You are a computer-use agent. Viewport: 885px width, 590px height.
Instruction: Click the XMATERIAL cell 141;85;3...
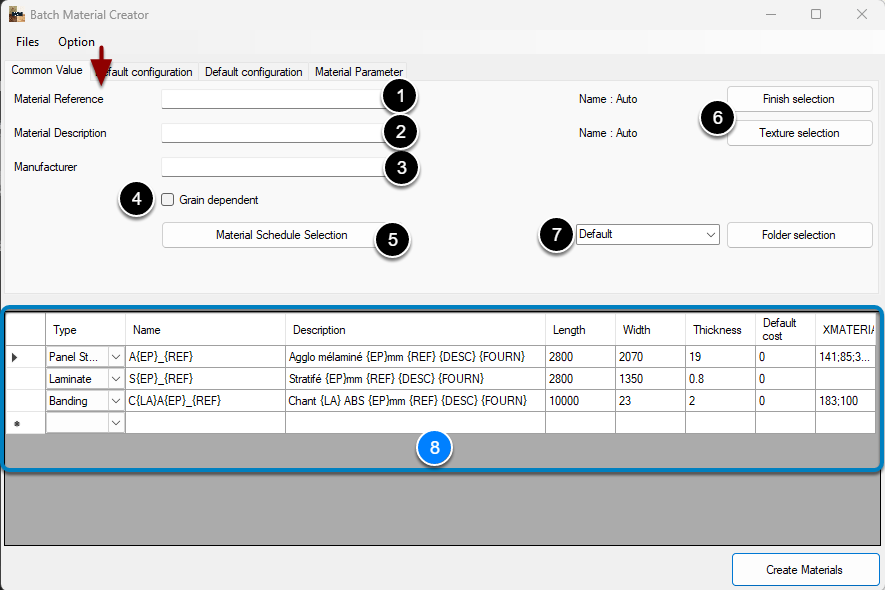(845, 357)
